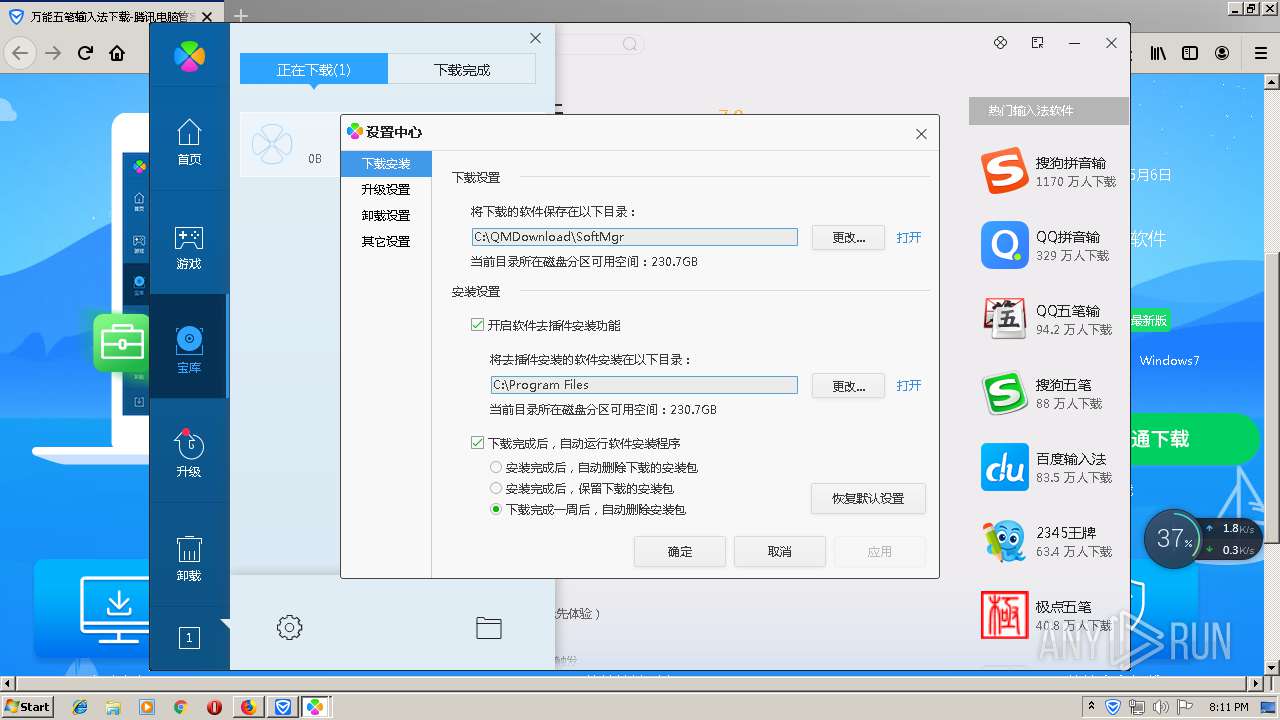The height and width of the screenshot is (720, 1280).
Task: Click 更改... for the download directory
Action: 848,237
